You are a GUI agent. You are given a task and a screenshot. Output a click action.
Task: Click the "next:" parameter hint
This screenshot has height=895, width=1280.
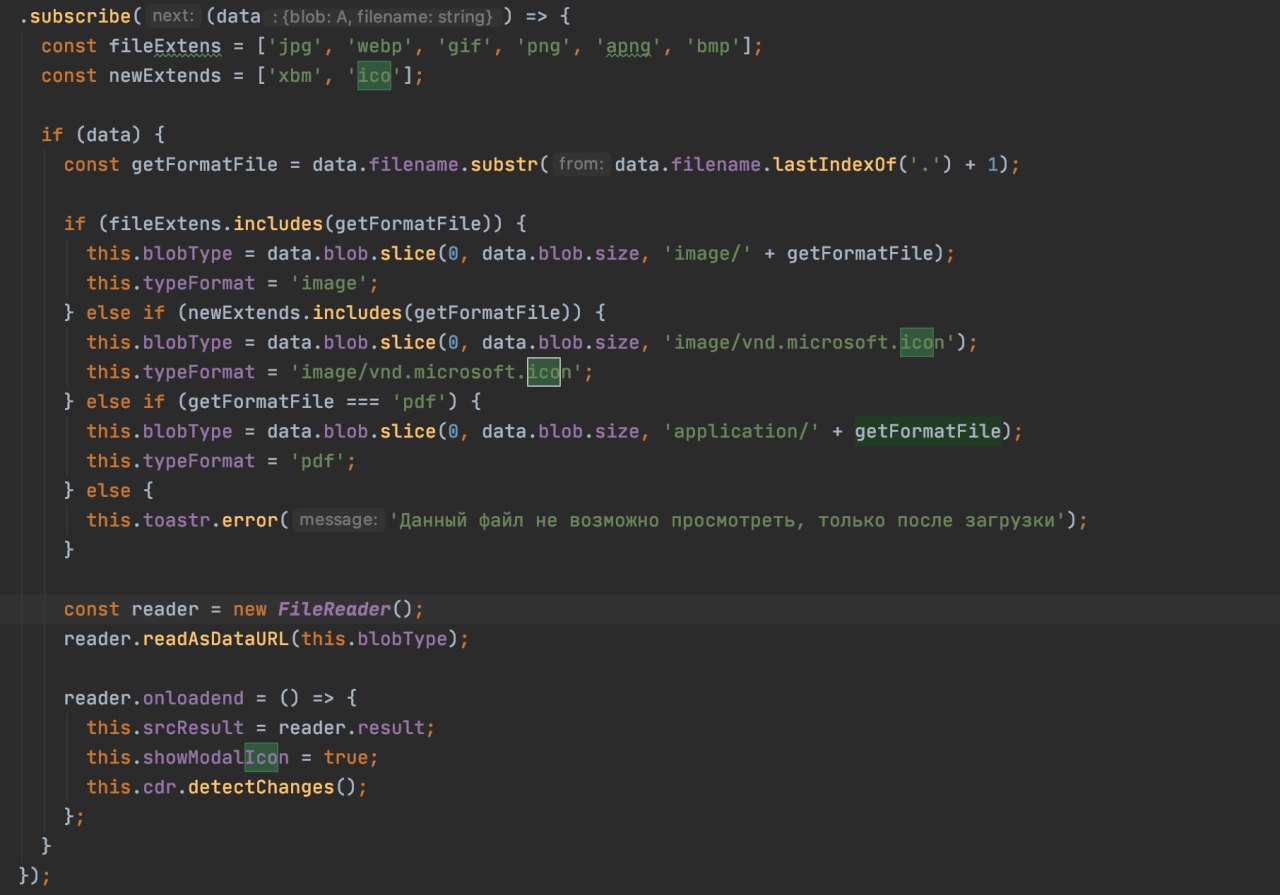pos(173,17)
